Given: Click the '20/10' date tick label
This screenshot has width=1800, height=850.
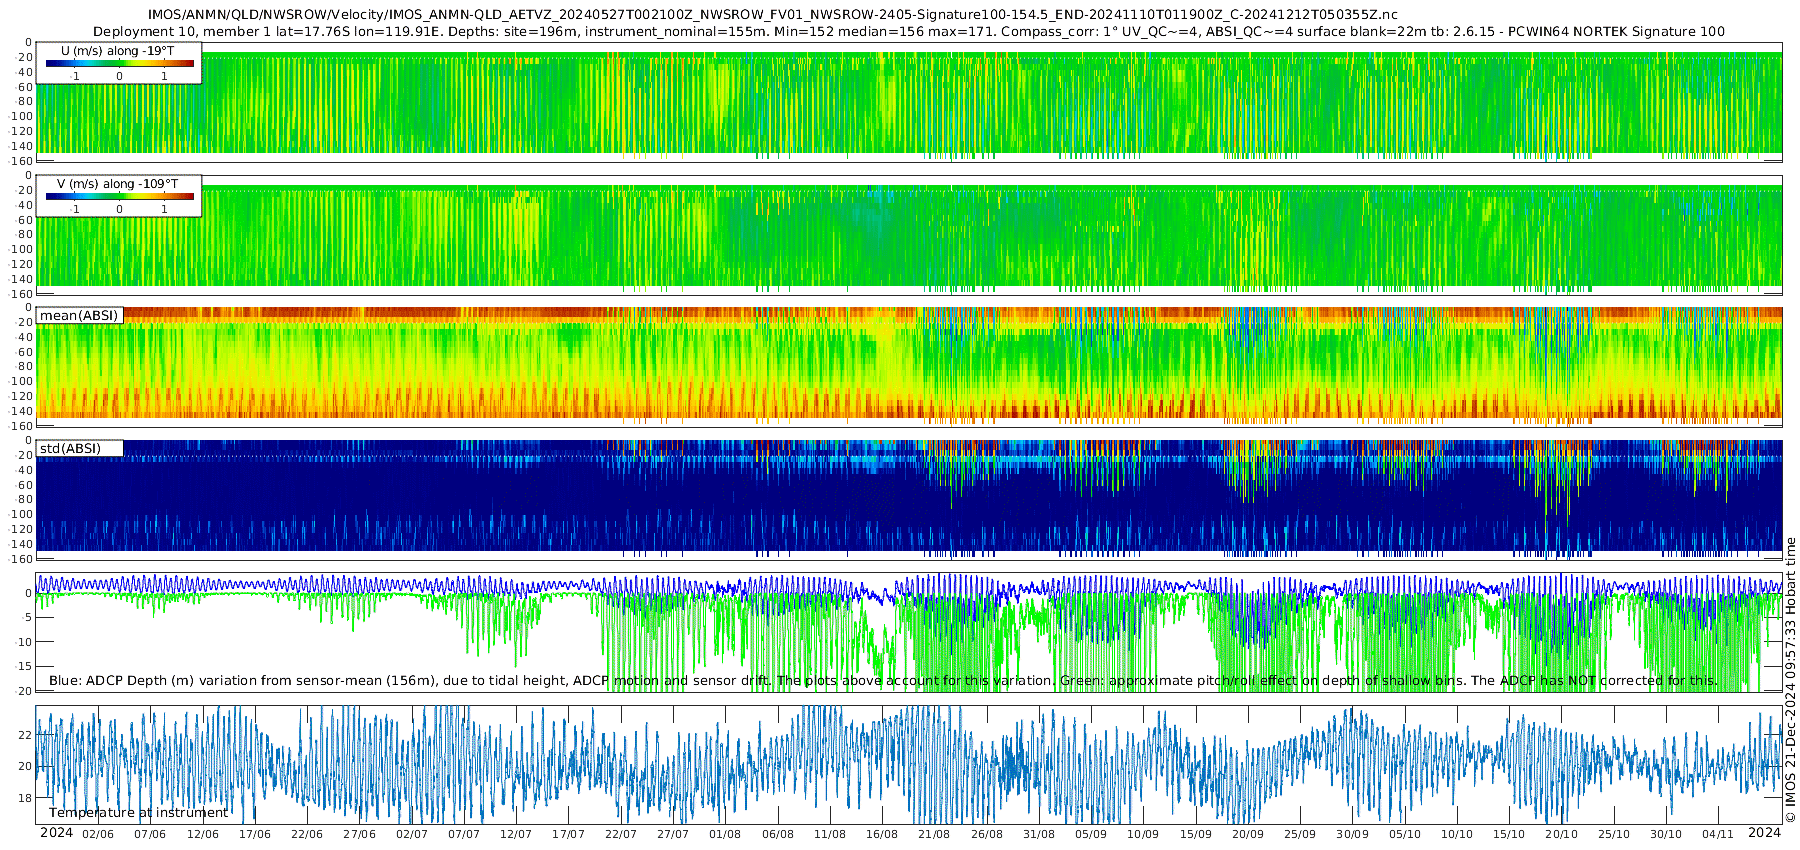Looking at the screenshot, I should tap(1562, 834).
